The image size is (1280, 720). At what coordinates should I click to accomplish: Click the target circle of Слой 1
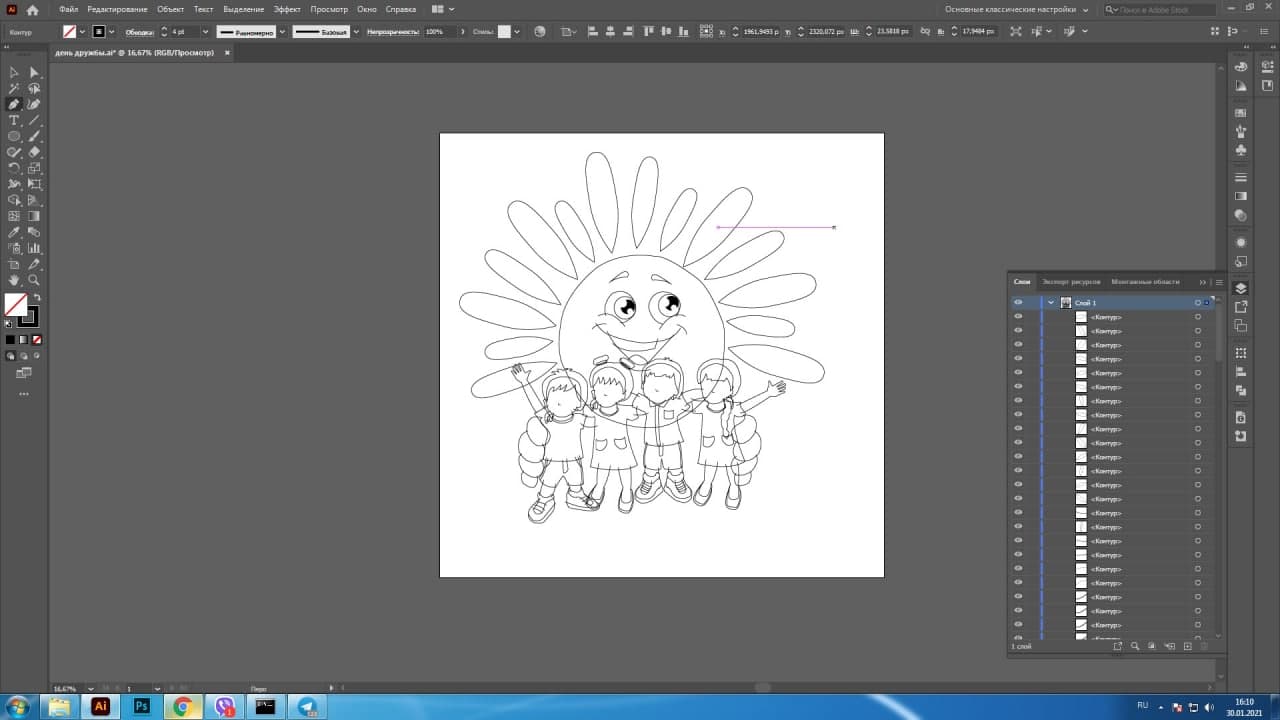[x=1198, y=302]
